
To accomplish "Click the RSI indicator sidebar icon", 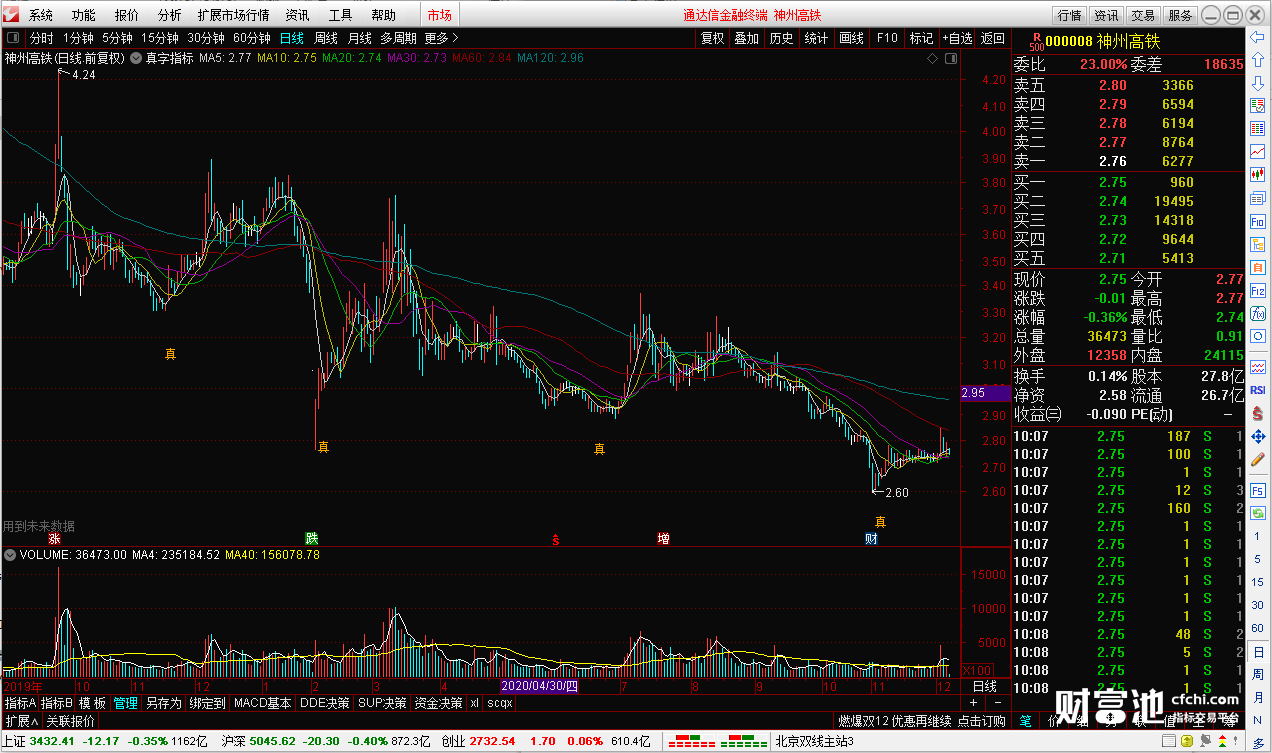I will coord(1258,390).
